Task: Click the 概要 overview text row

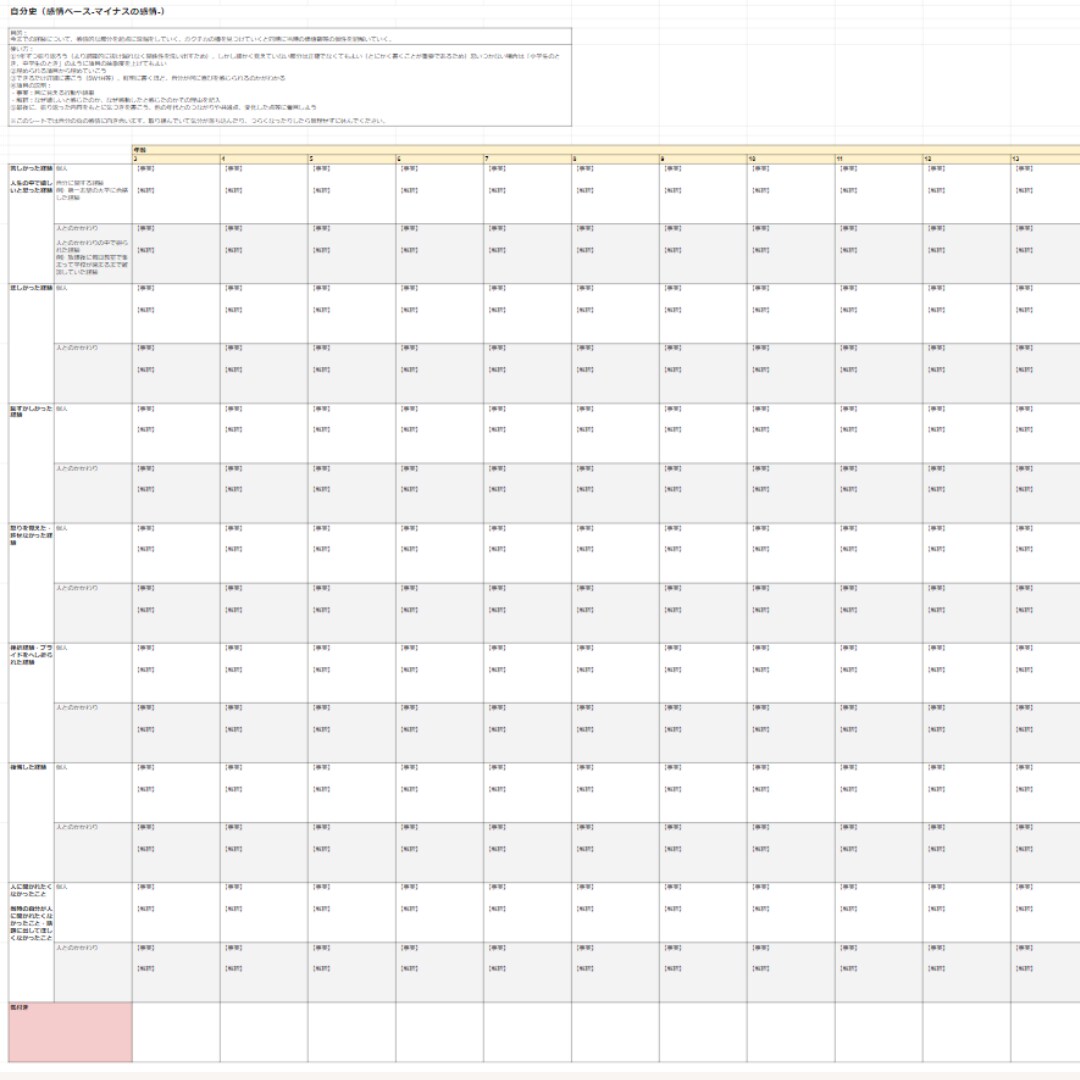Action: click(x=290, y=37)
